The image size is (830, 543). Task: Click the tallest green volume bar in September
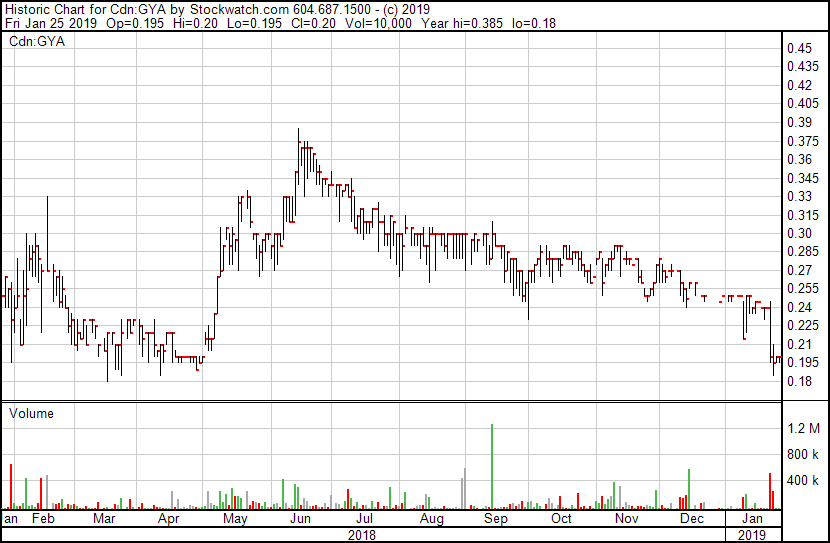[492, 466]
